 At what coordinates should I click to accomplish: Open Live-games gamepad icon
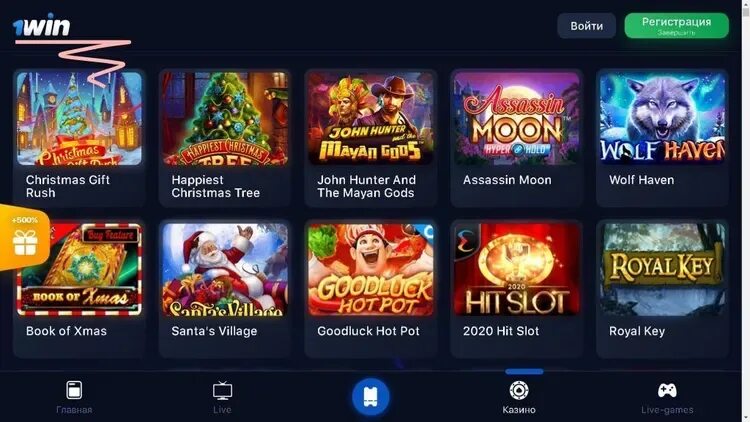667,390
